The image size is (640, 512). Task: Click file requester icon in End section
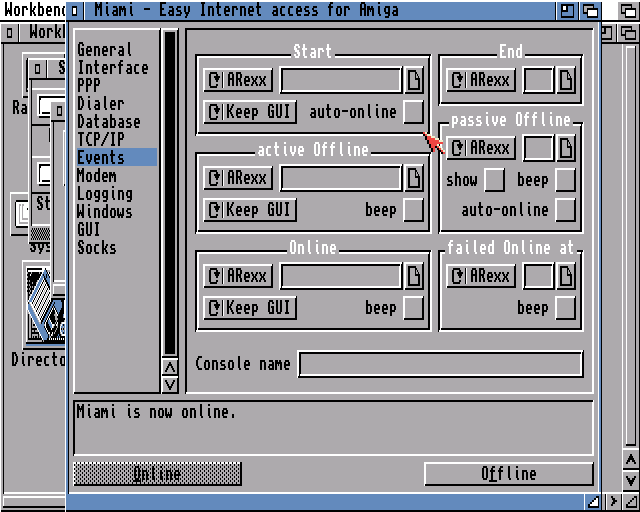click(566, 80)
